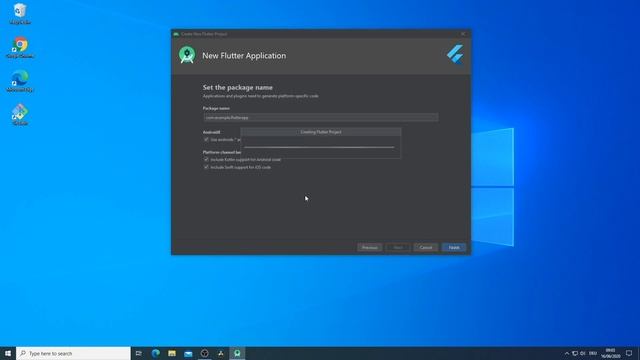Open the fourth desktop shortcut below Microsoft Edge

(x=20, y=115)
